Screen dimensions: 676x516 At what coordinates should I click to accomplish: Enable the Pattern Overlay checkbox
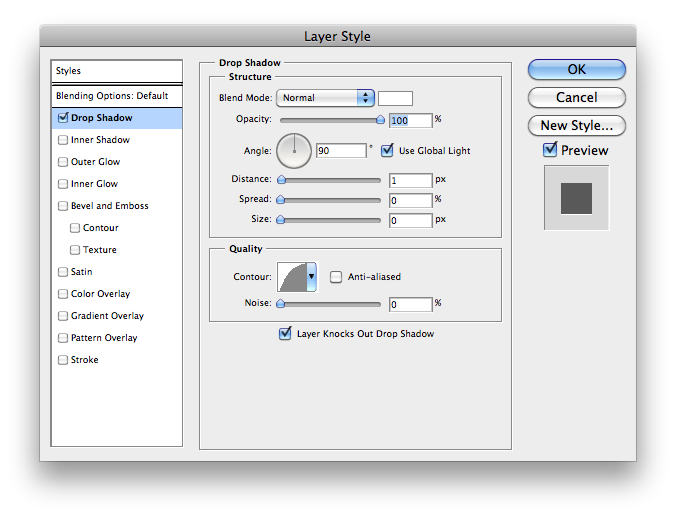pos(63,338)
